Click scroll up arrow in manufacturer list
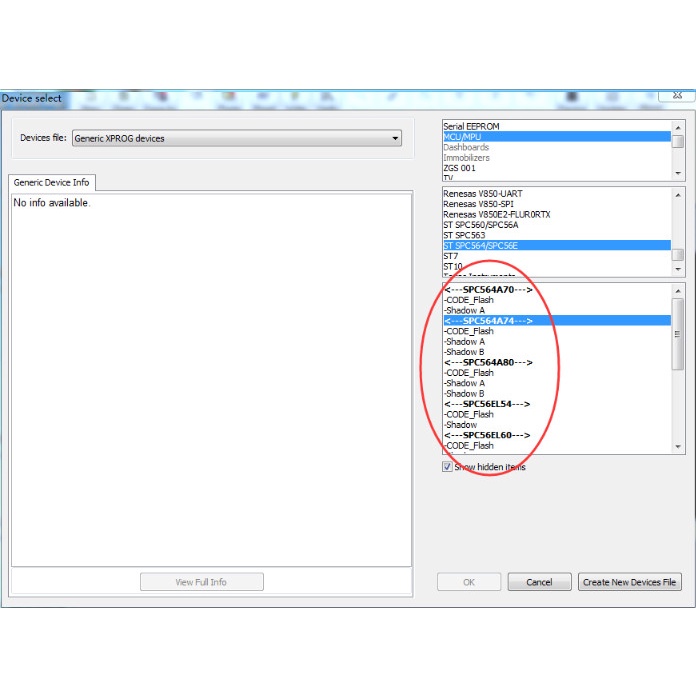Image resolution: width=696 pixels, height=696 pixels. point(679,193)
